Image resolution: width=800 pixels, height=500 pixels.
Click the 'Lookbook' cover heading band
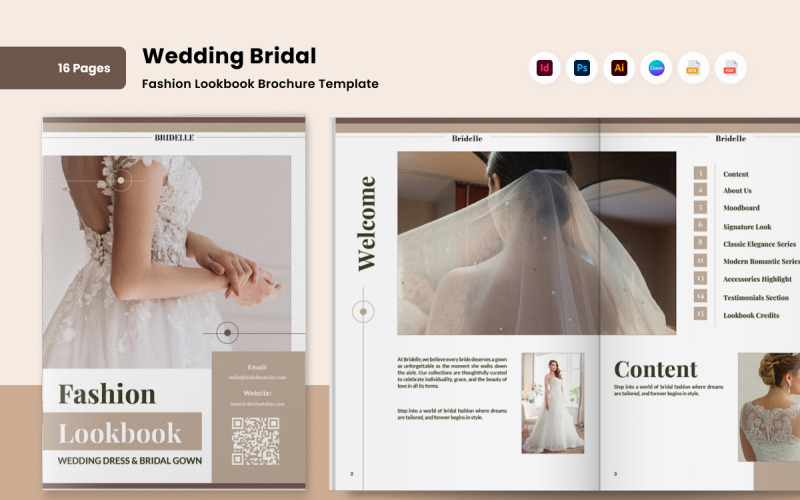(122, 432)
